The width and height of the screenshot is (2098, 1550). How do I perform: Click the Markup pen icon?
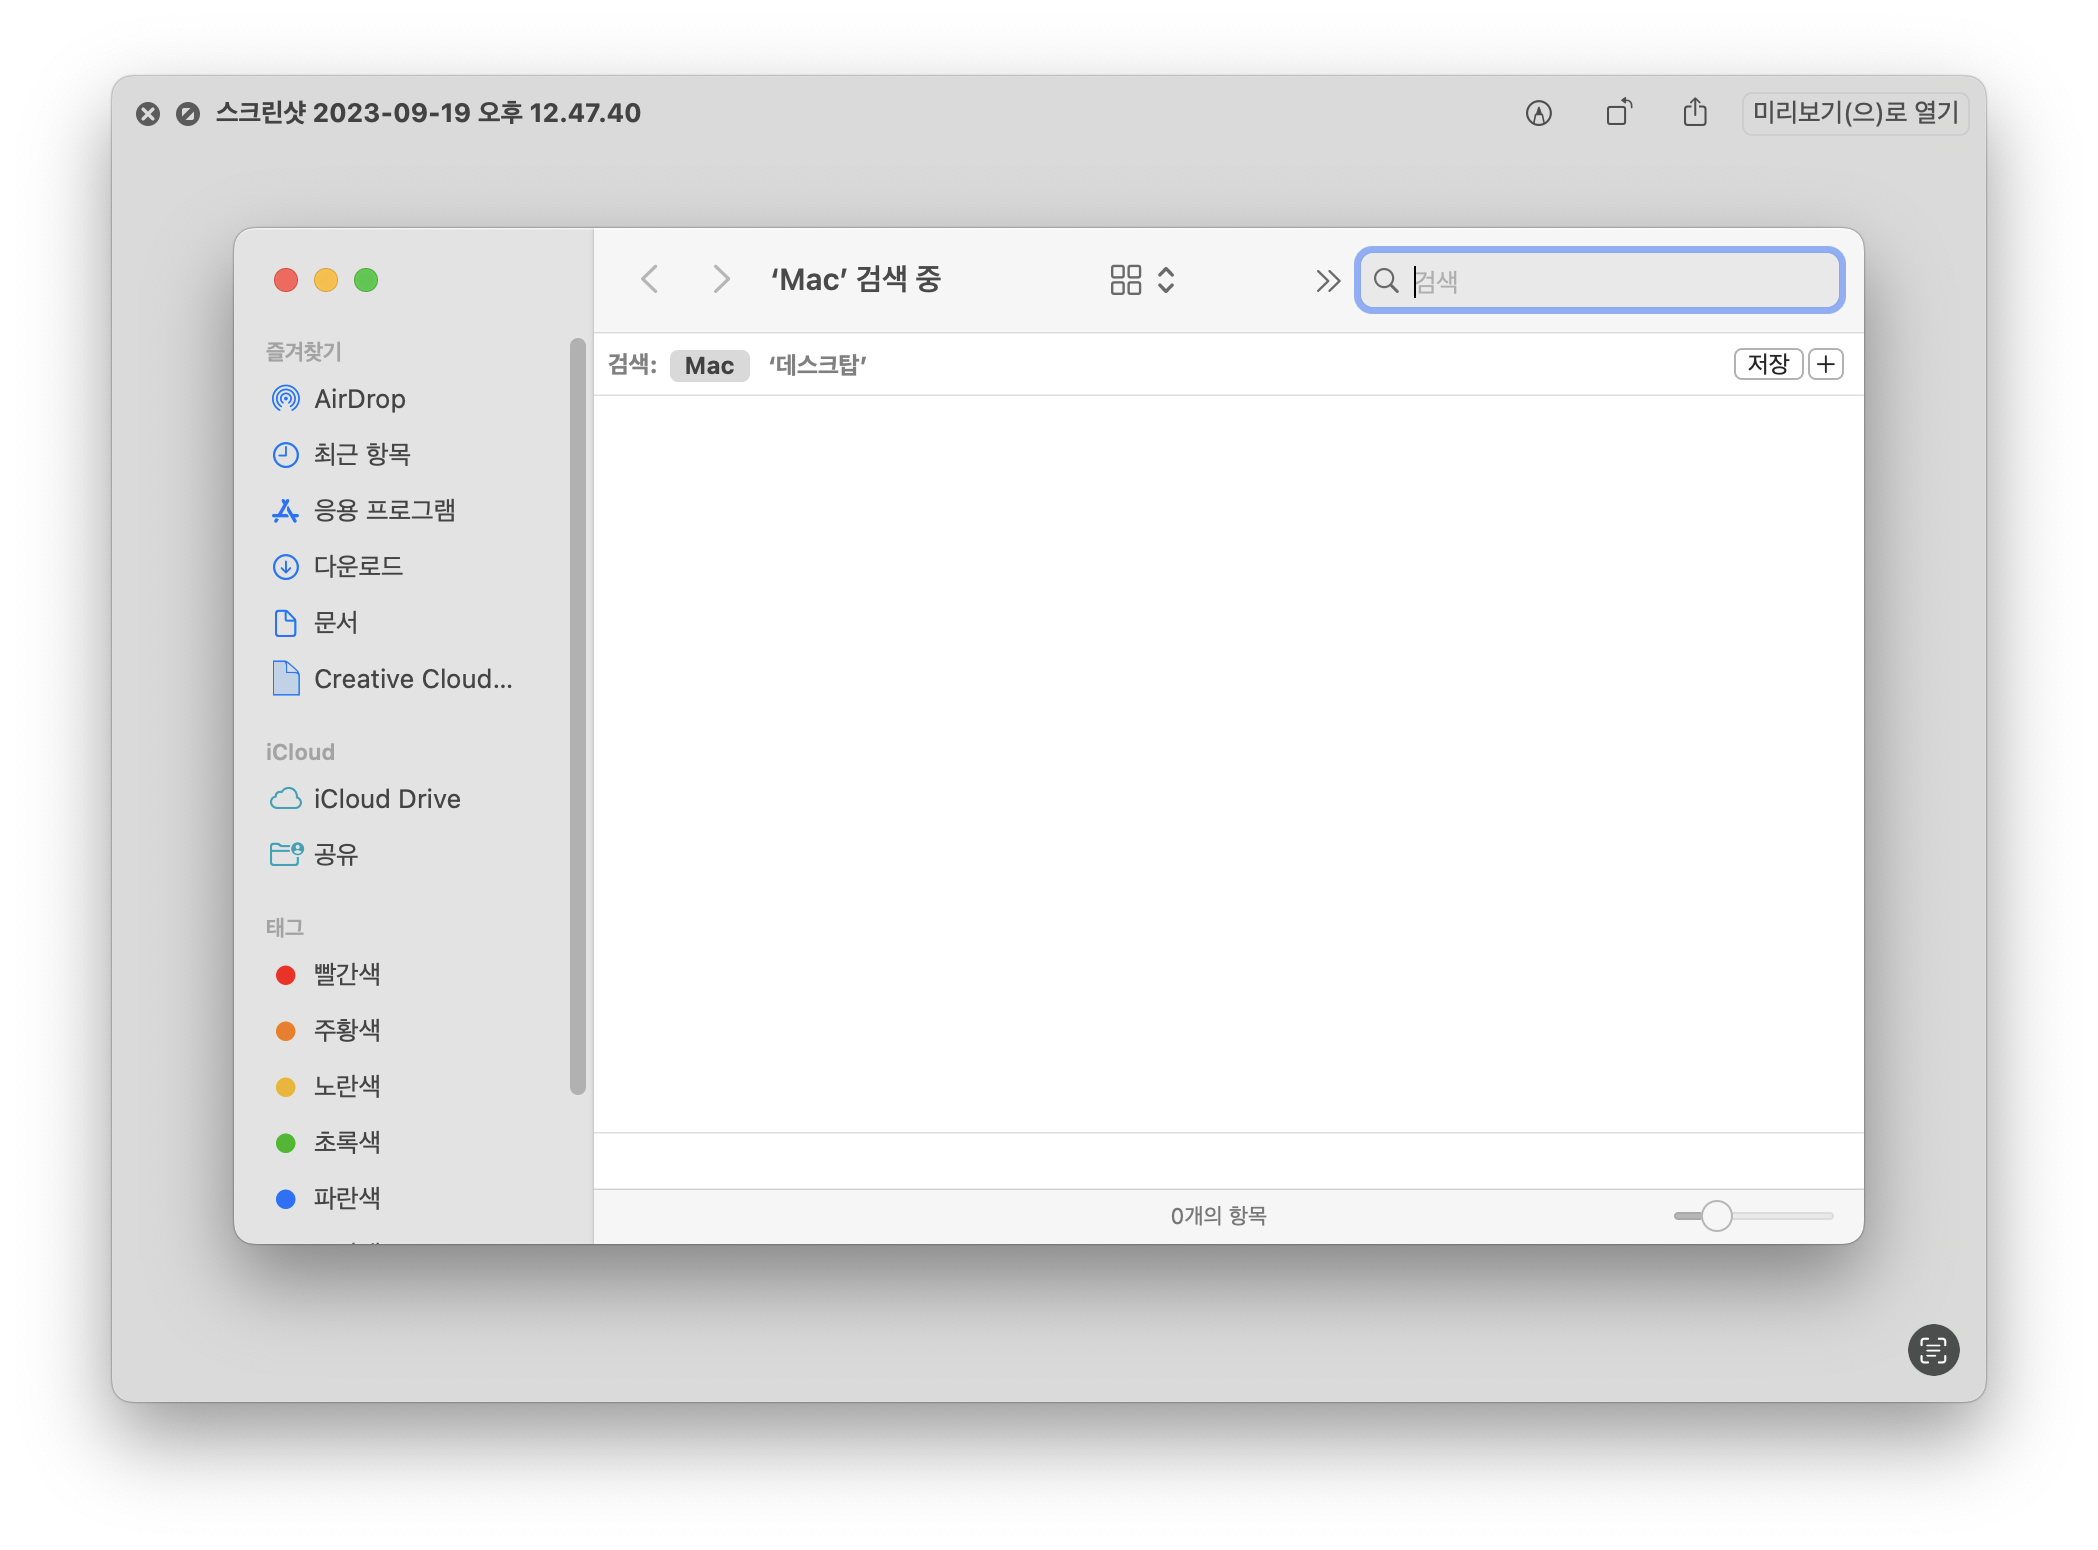[x=1538, y=113]
